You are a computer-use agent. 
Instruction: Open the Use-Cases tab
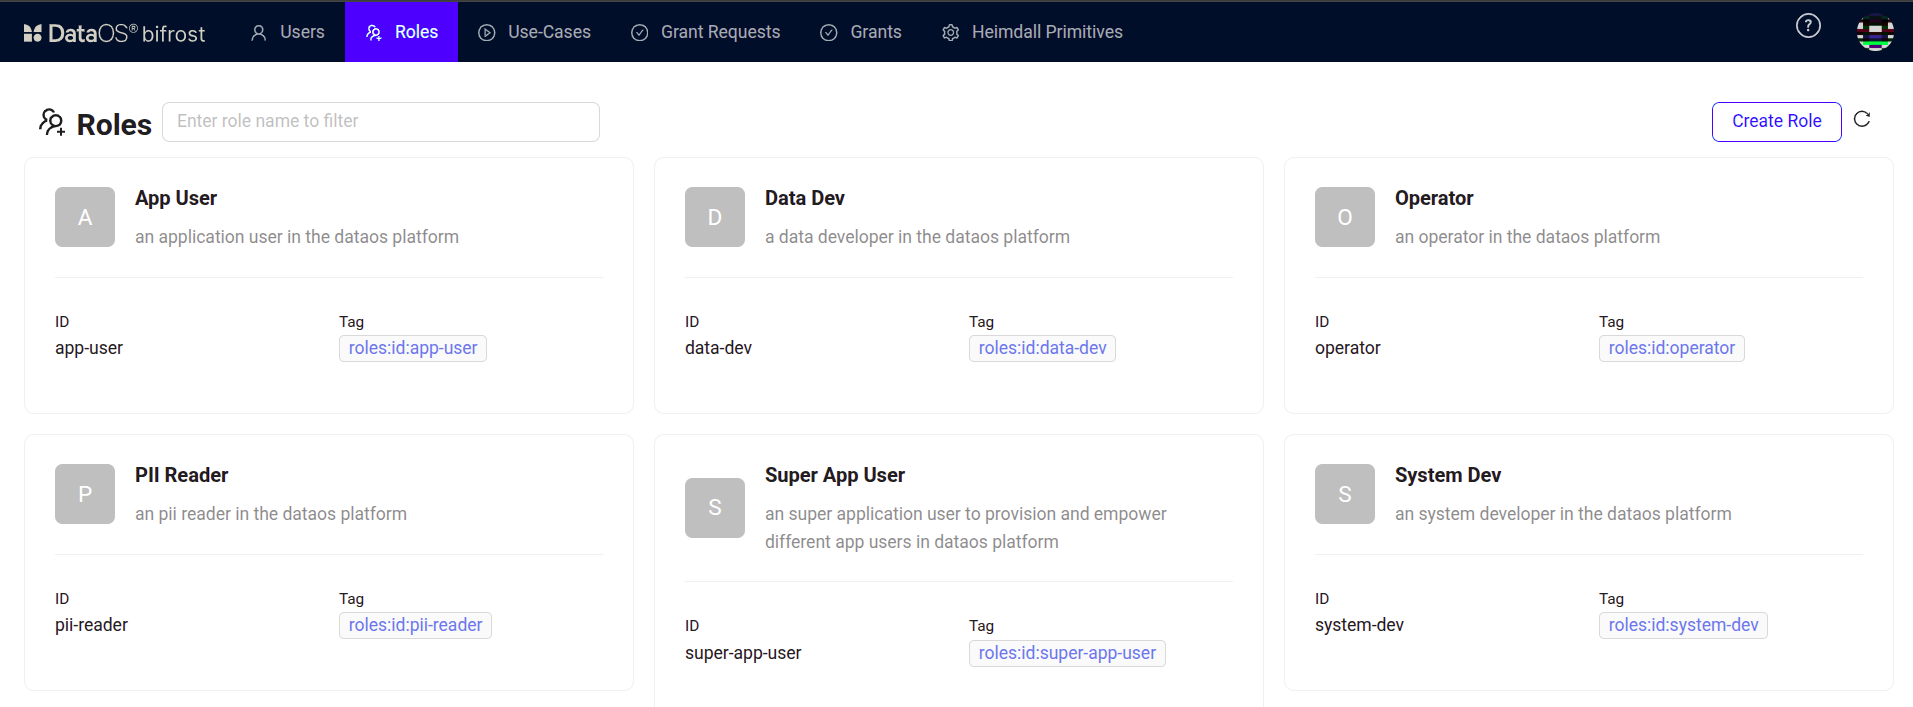534,32
